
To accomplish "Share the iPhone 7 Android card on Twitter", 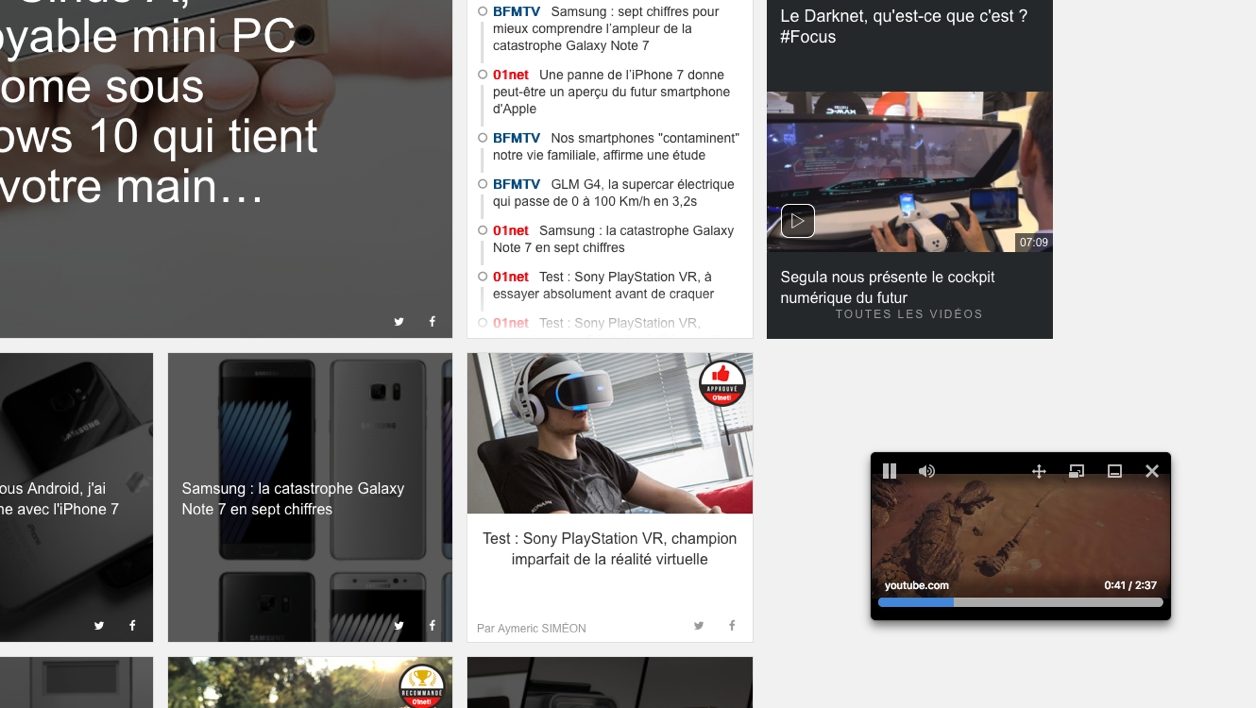I will click(99, 625).
